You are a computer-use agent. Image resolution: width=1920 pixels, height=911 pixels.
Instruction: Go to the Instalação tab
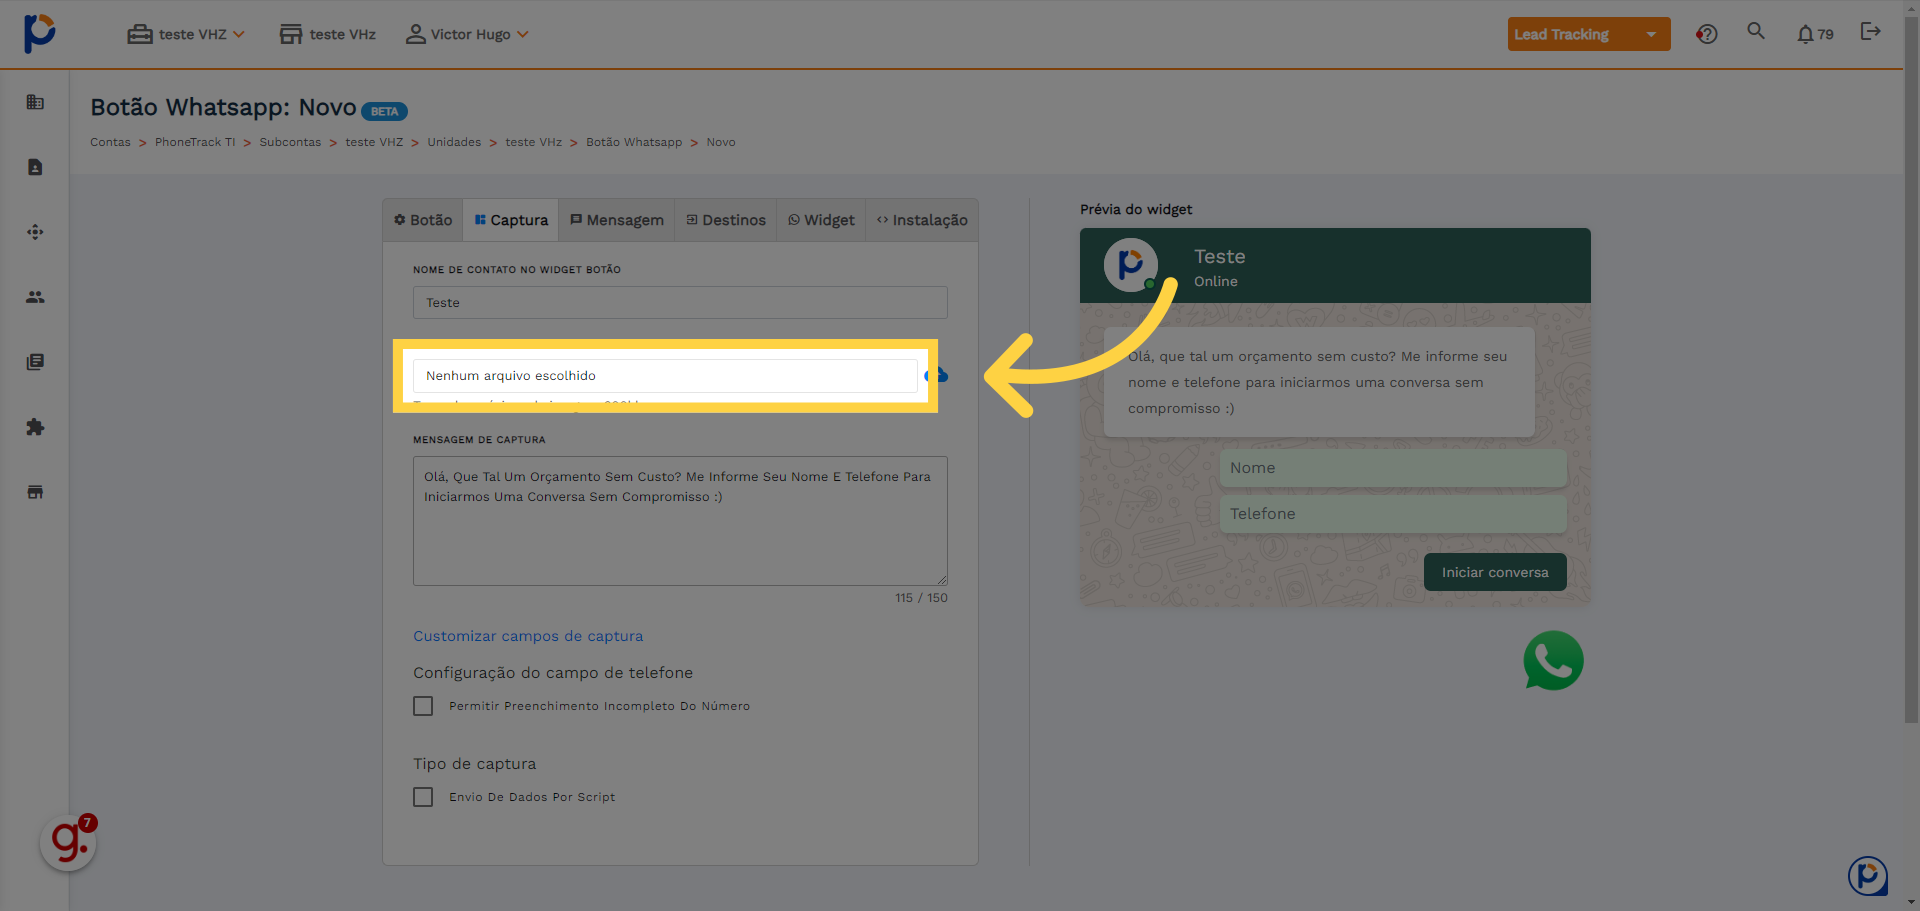point(922,220)
